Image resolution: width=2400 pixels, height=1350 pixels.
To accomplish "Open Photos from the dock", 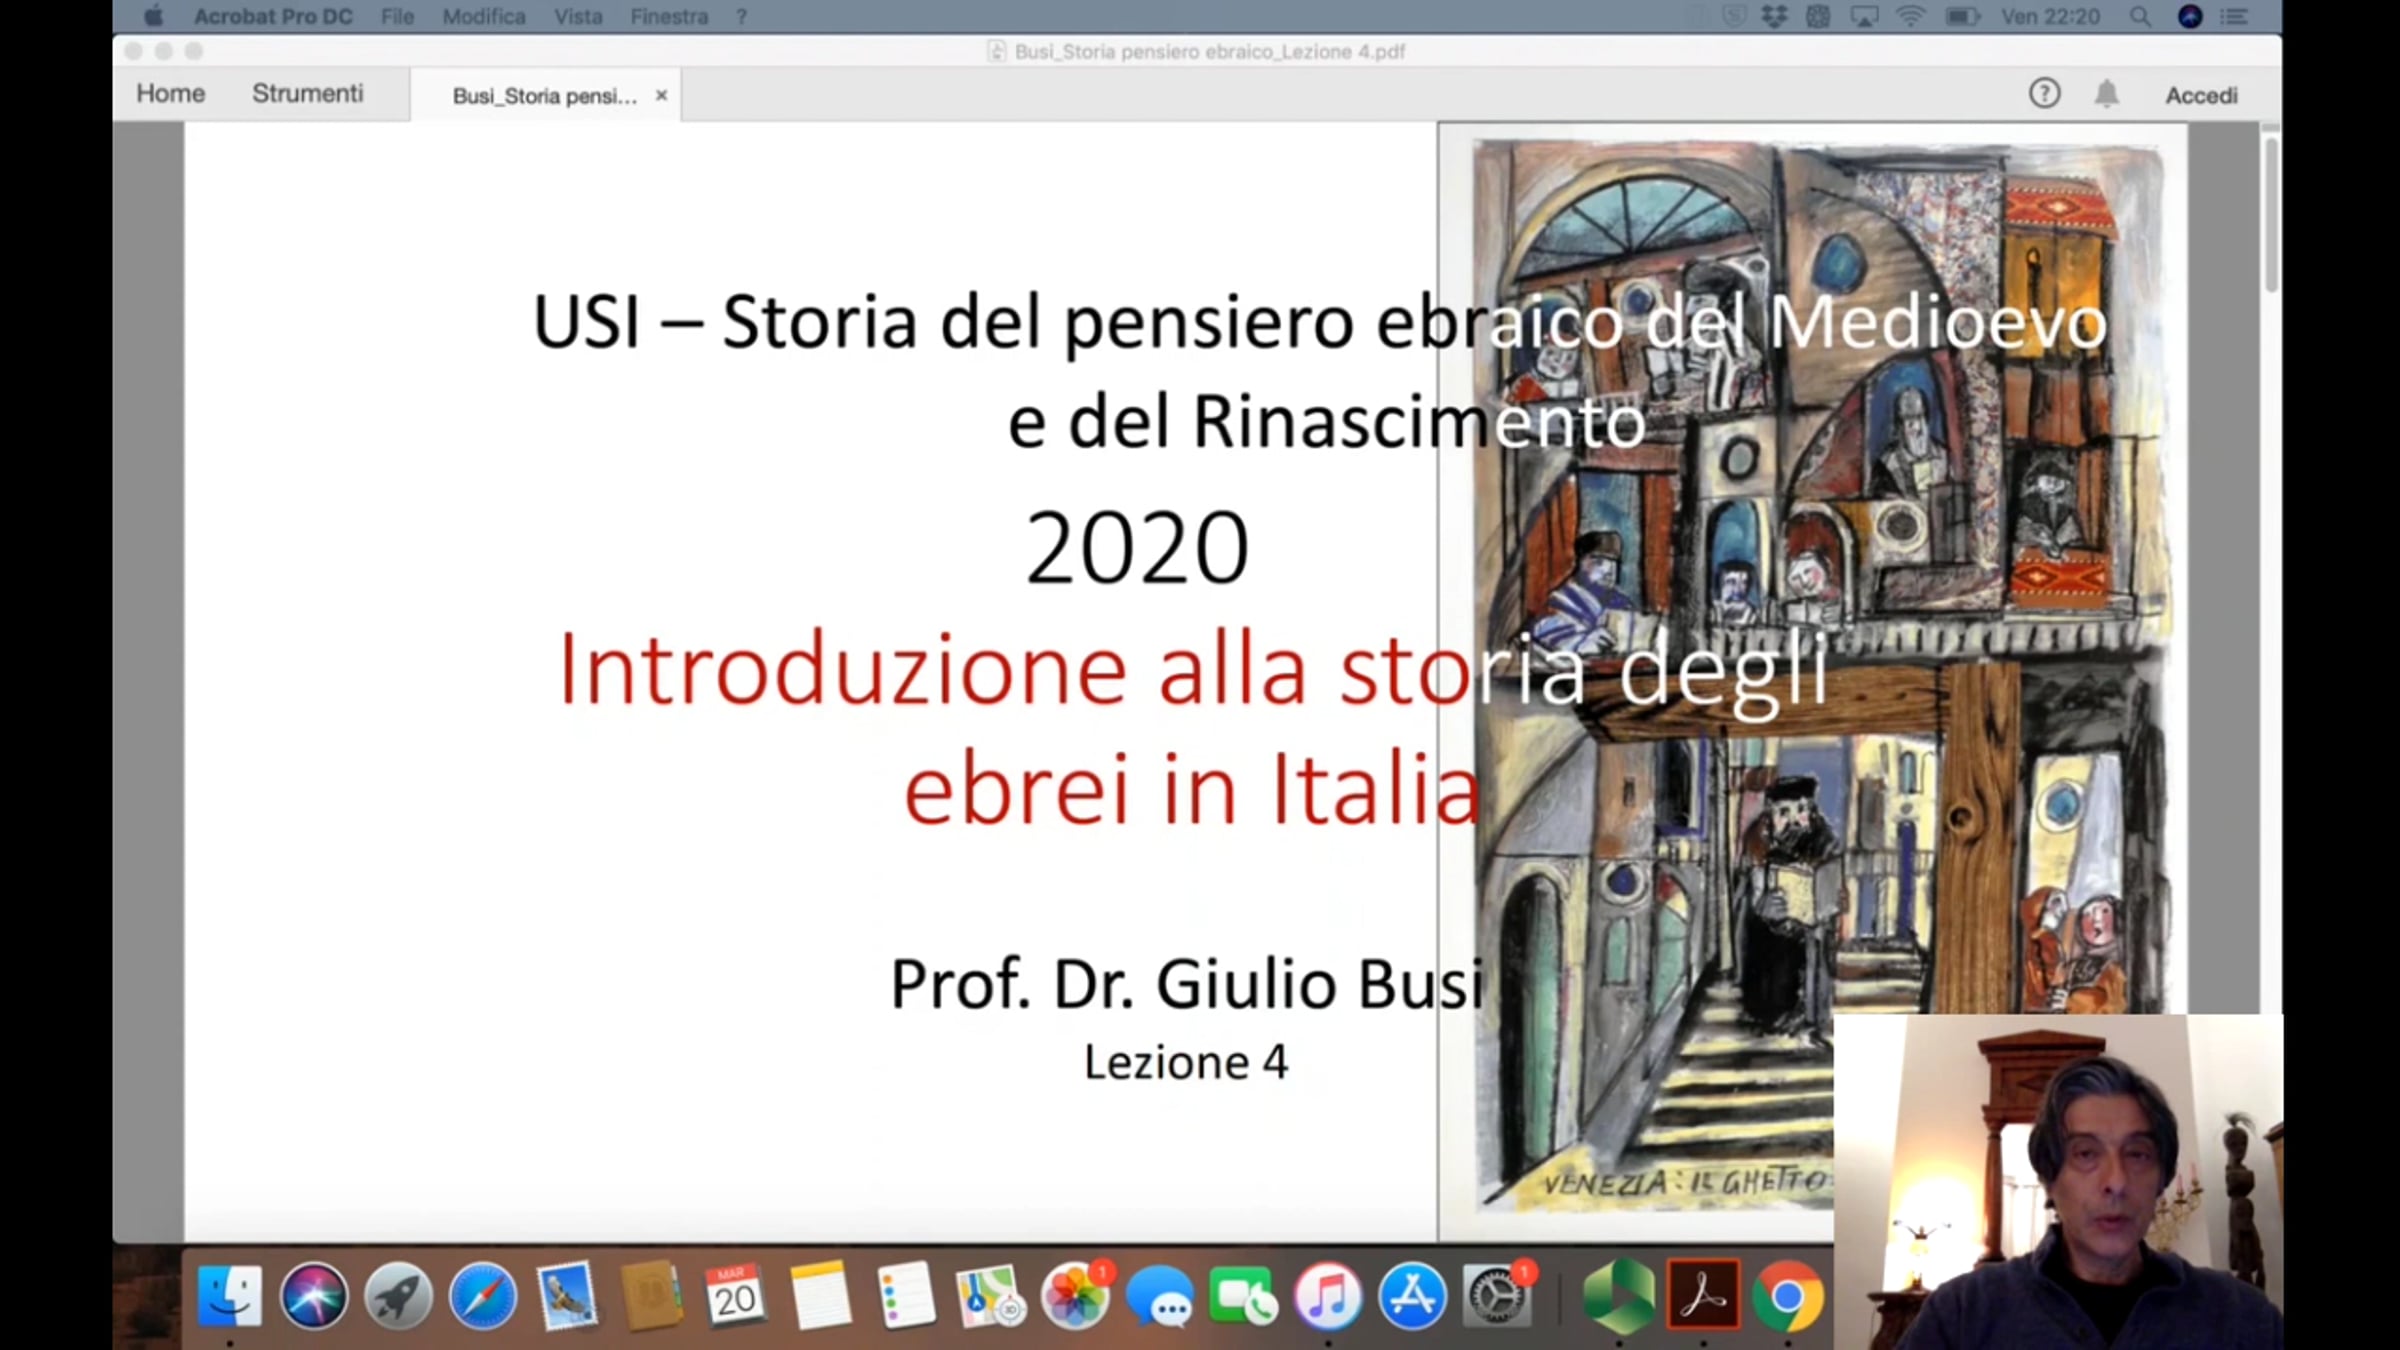I will coord(1075,1297).
